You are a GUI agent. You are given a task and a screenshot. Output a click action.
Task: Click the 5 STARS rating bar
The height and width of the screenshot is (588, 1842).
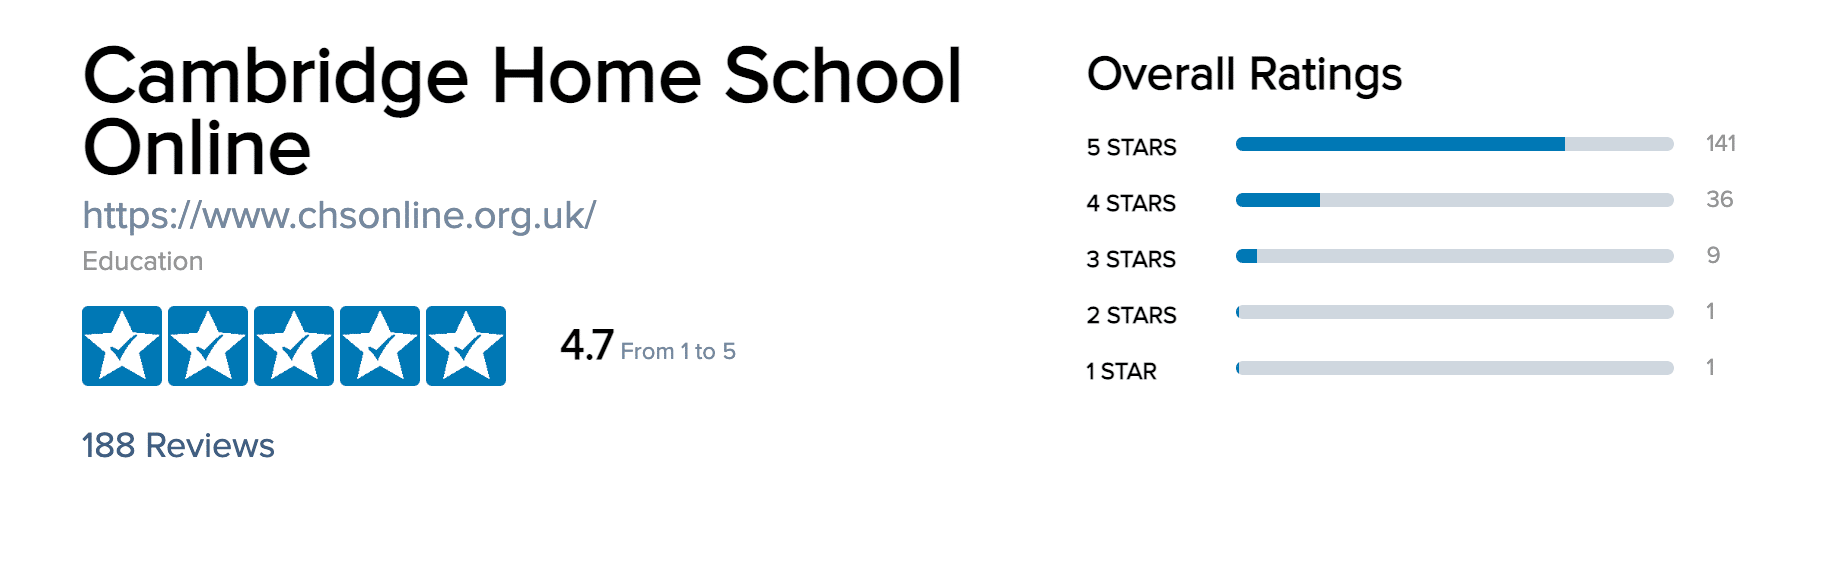click(x=1454, y=144)
